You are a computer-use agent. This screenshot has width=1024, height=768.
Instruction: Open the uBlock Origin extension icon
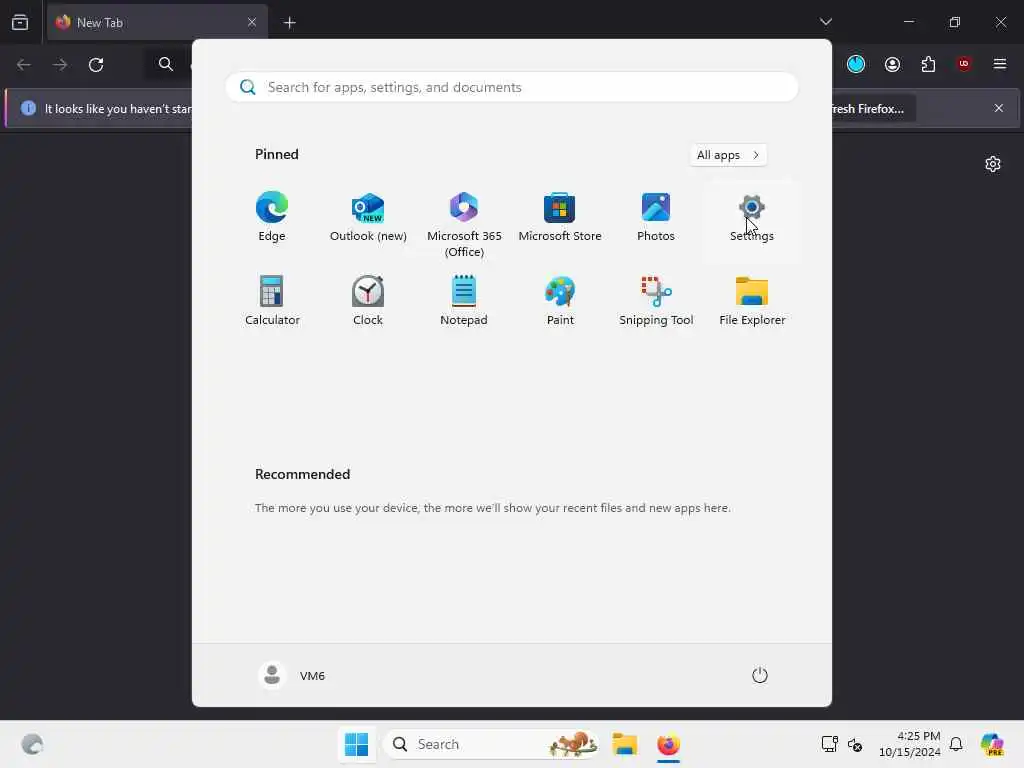click(x=964, y=64)
